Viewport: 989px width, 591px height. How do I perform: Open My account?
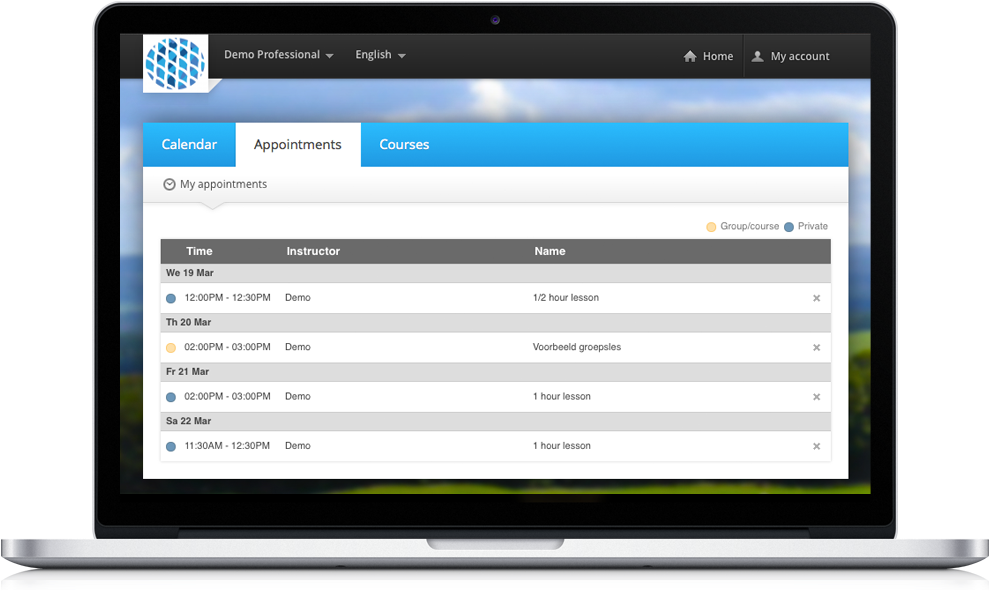point(798,56)
